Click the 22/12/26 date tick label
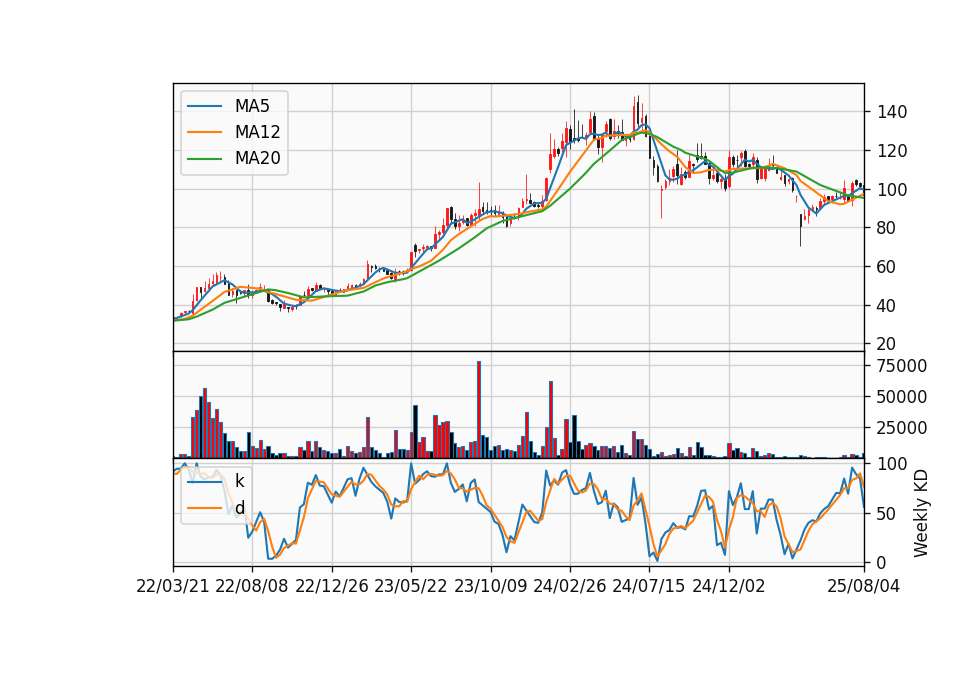The height and width of the screenshot is (690, 960). coord(332,587)
